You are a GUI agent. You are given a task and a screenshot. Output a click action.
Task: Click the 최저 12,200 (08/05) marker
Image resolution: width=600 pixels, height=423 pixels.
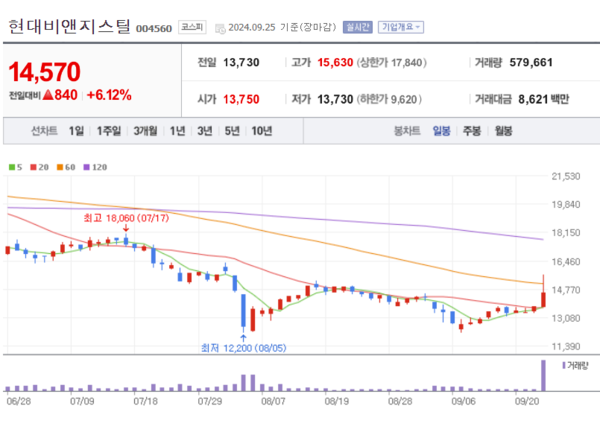[244, 348]
